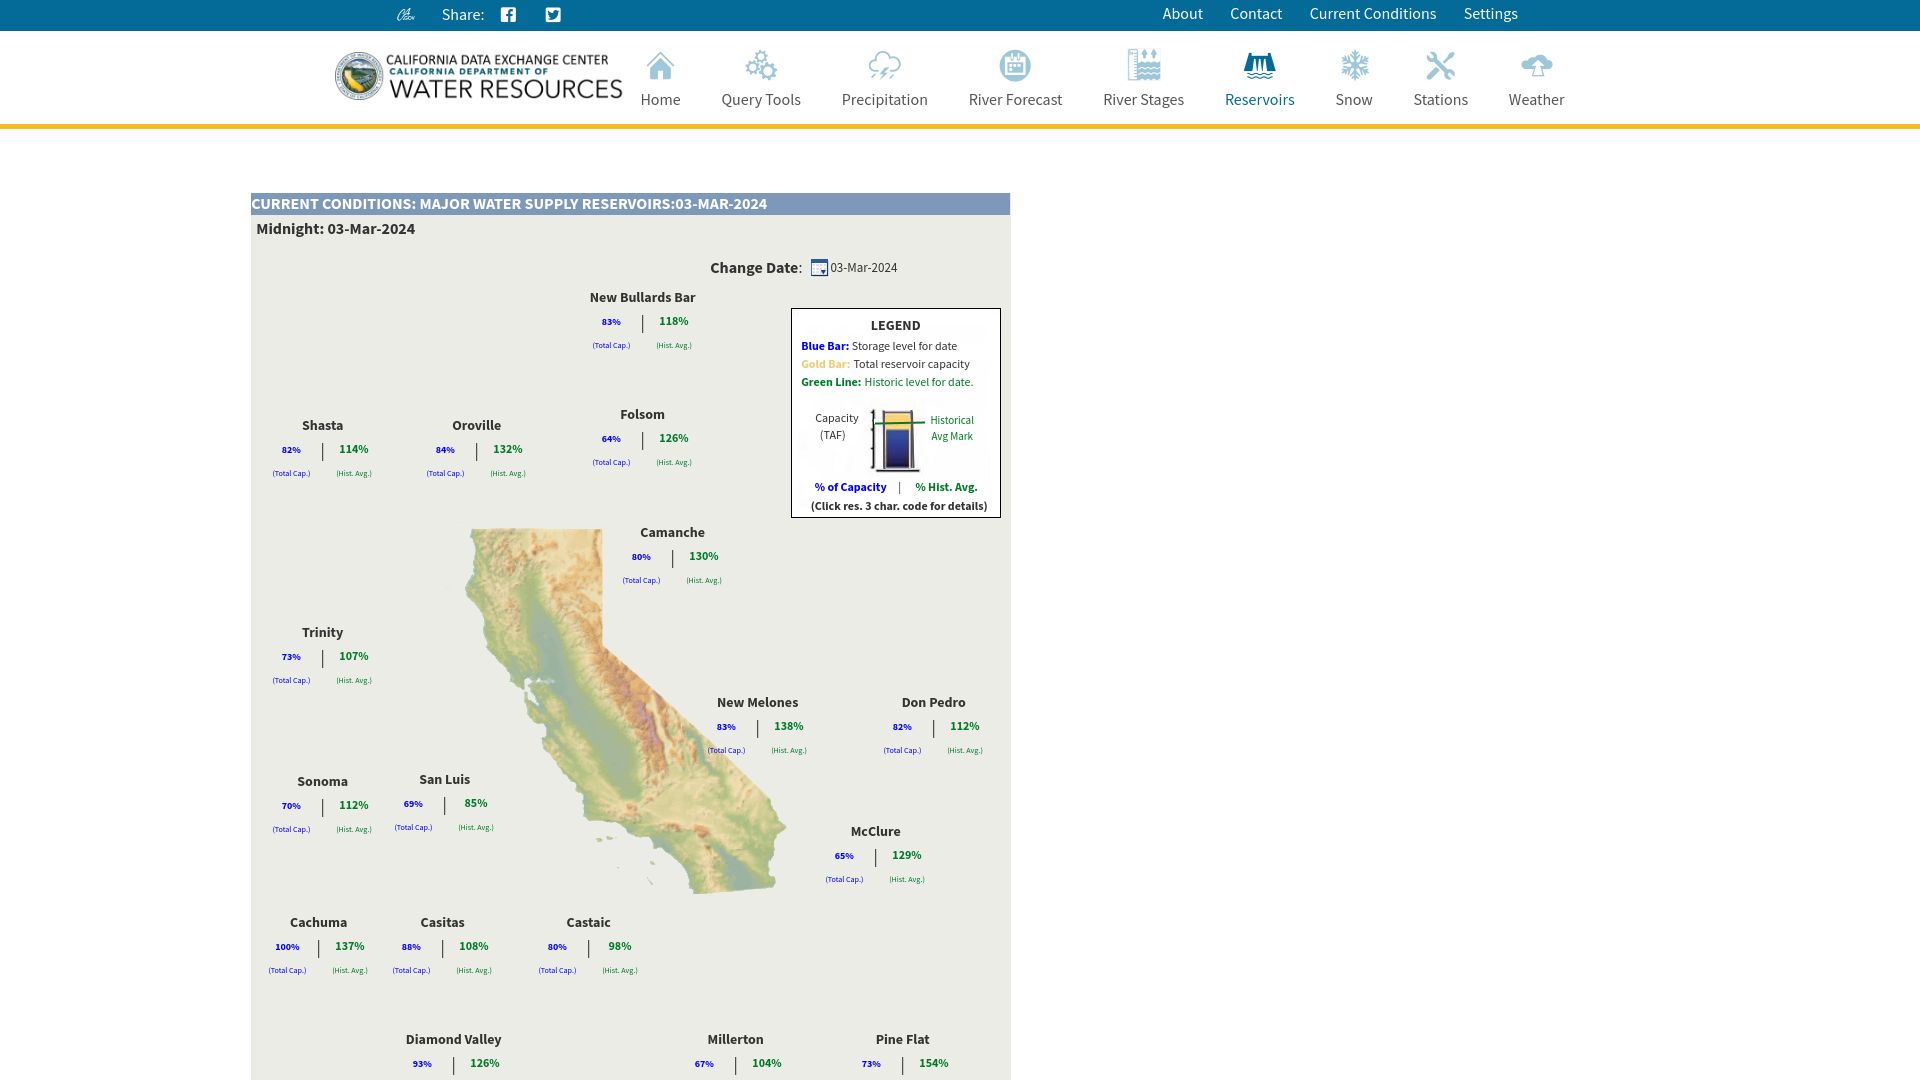Select the Precipitation nav label
Image resolution: width=1920 pixels, height=1080 pixels.
coord(885,100)
